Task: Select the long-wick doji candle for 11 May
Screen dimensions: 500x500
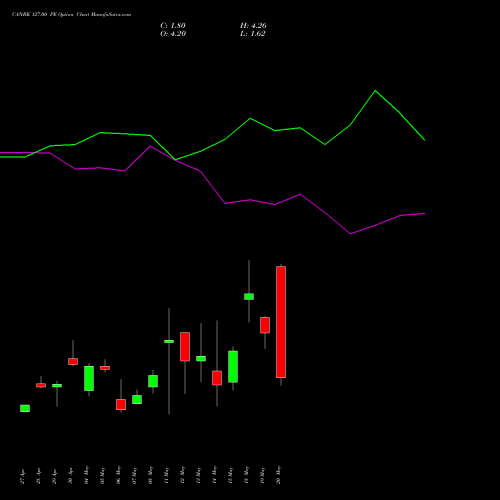Action: 169,341
